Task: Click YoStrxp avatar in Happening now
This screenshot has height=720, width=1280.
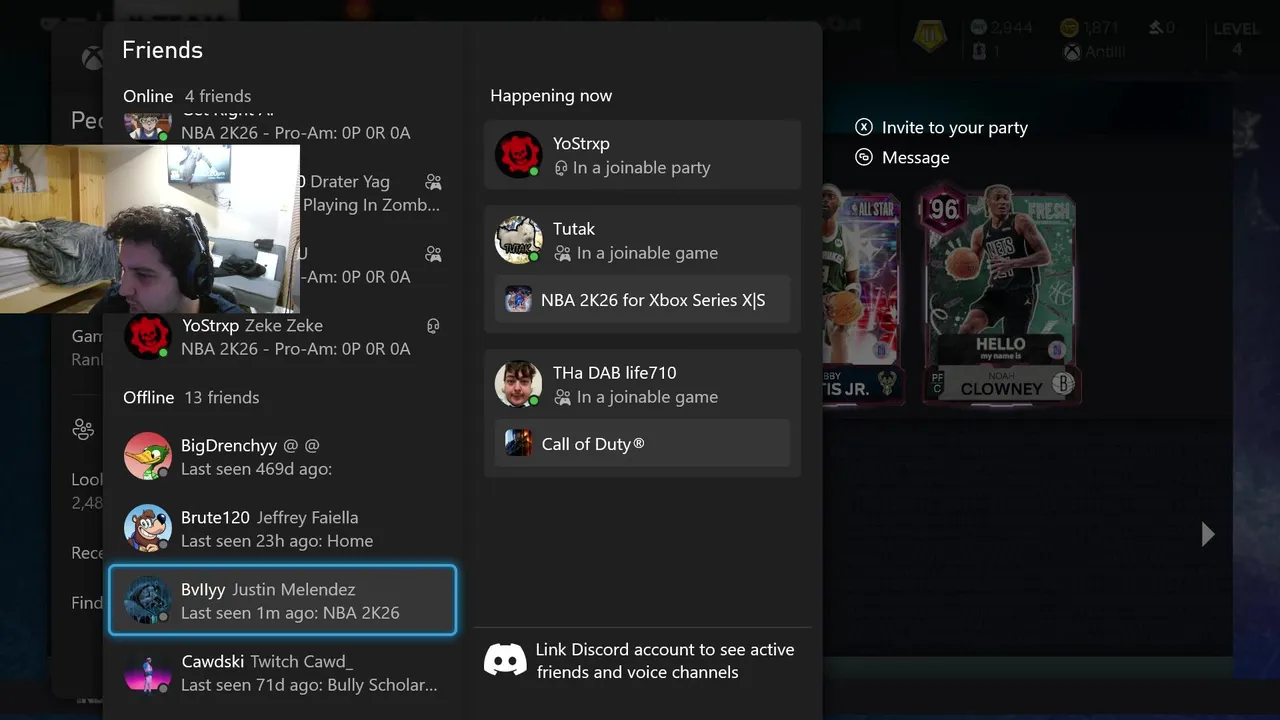Action: click(x=518, y=155)
